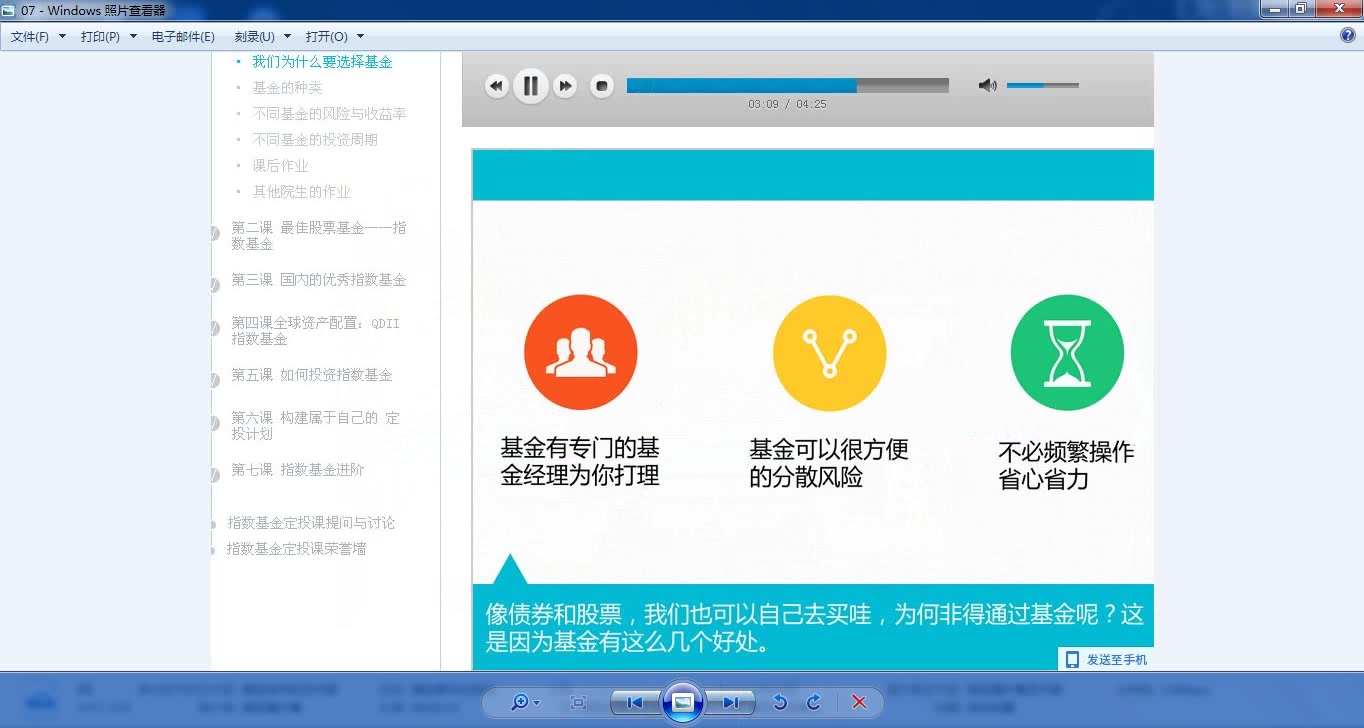The height and width of the screenshot is (728, 1364).
Task: Delete the photo with red X
Action: click(859, 703)
